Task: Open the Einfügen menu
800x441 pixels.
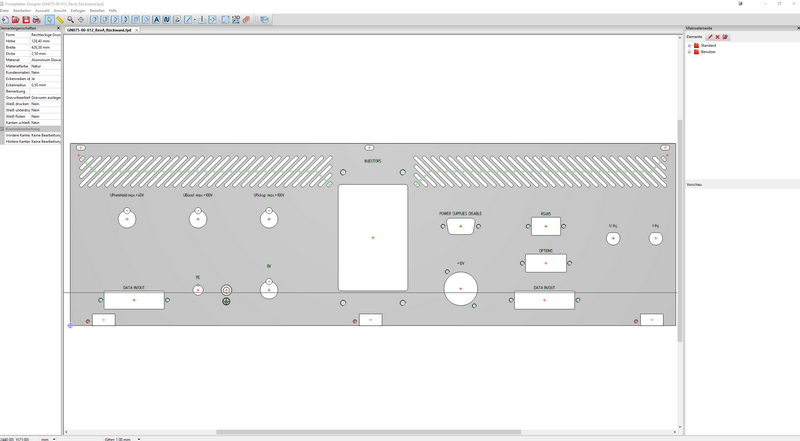Action: [x=78, y=10]
